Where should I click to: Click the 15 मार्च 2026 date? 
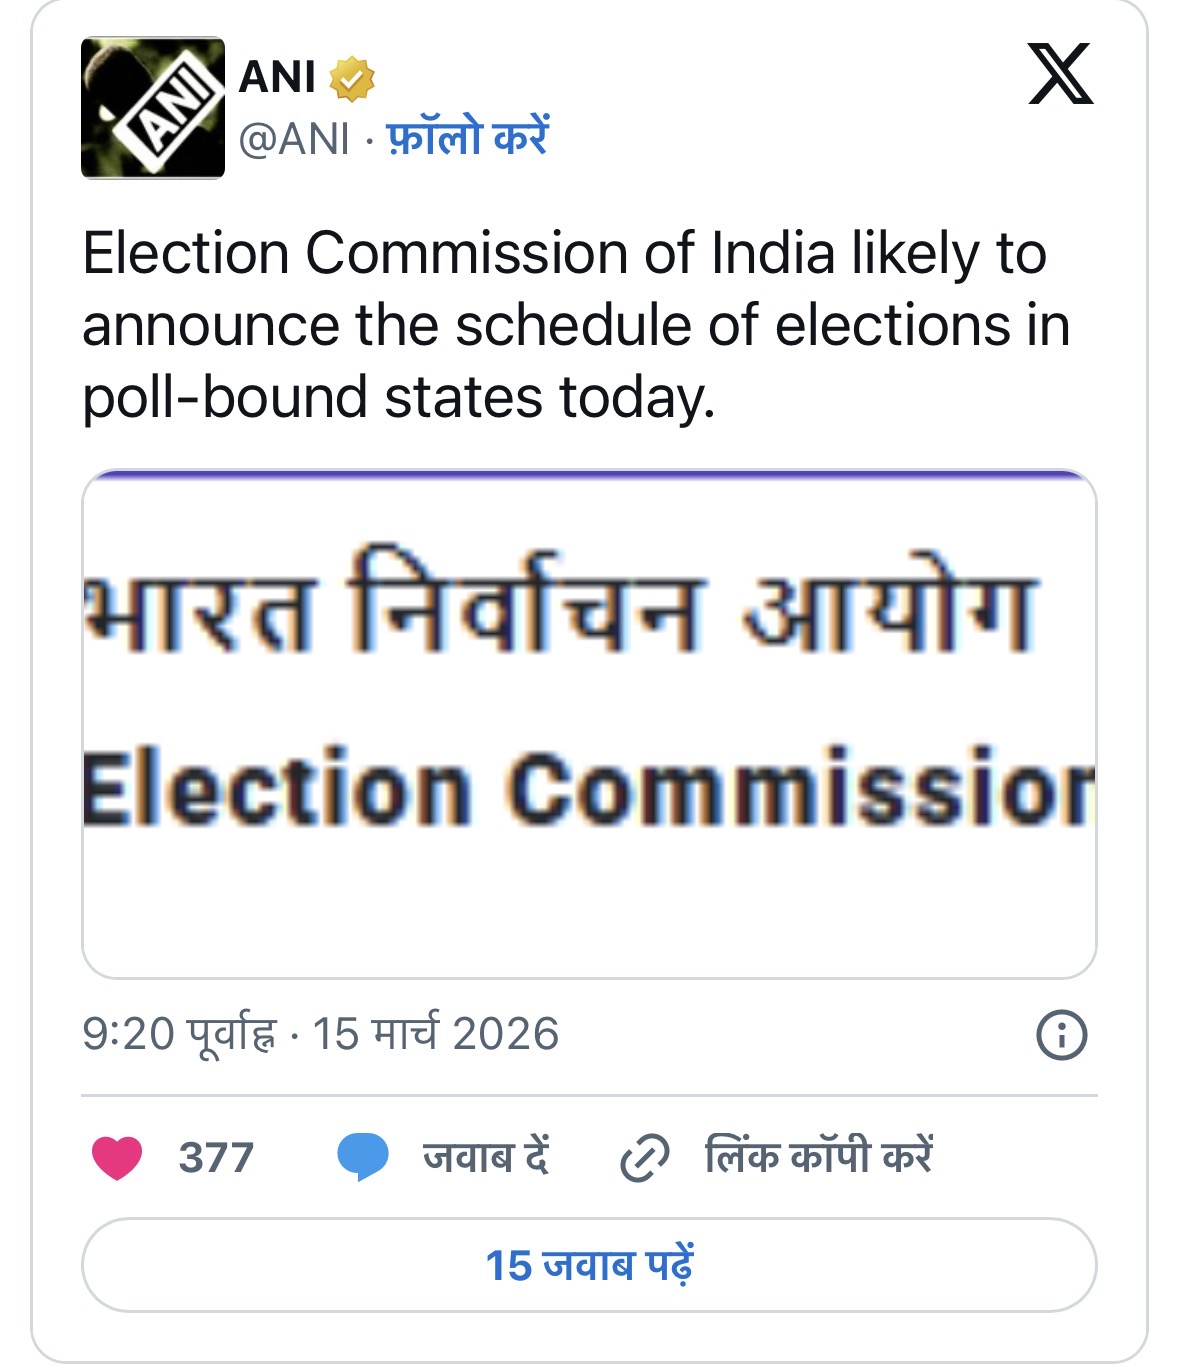click(x=436, y=1034)
